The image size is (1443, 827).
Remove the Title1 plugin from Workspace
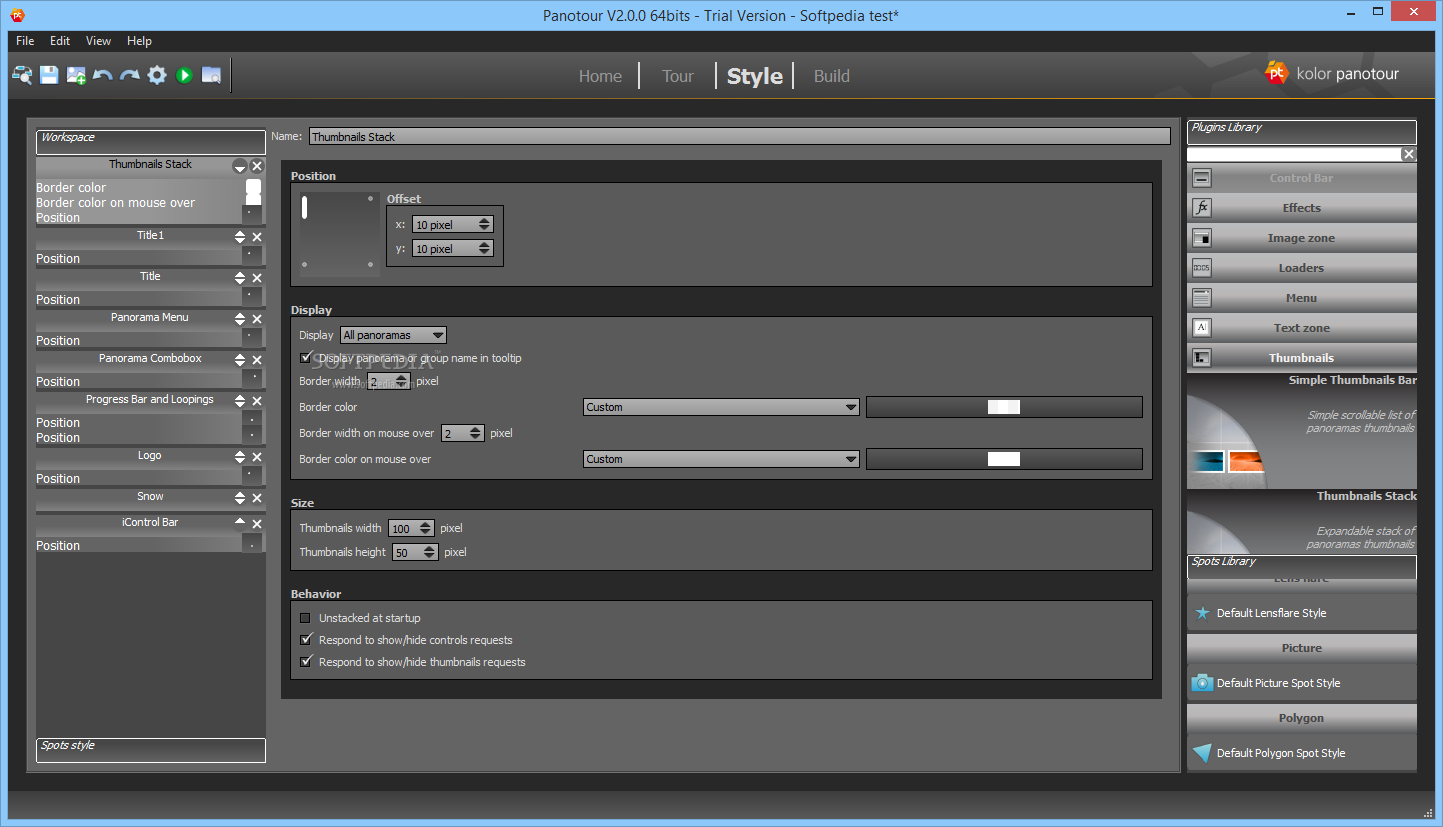coord(257,237)
